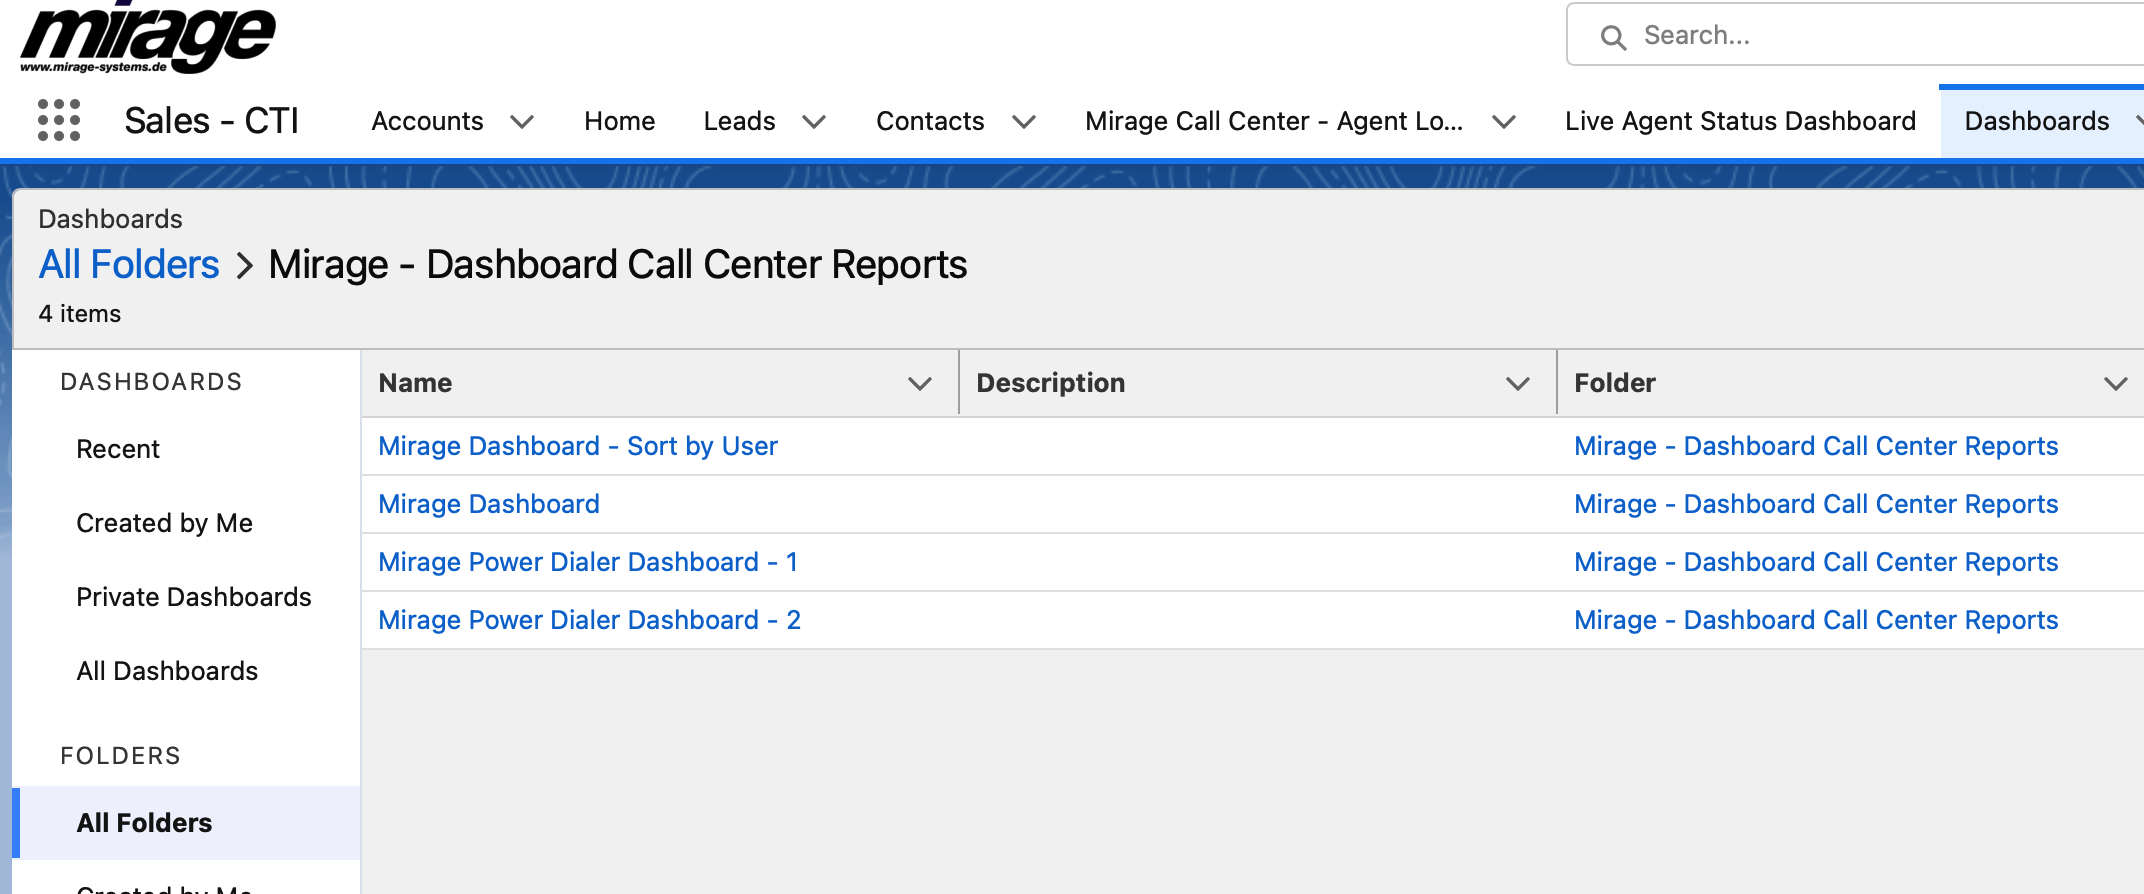The height and width of the screenshot is (894, 2144).
Task: Show Created by Me under Dashboards
Action: (x=164, y=523)
